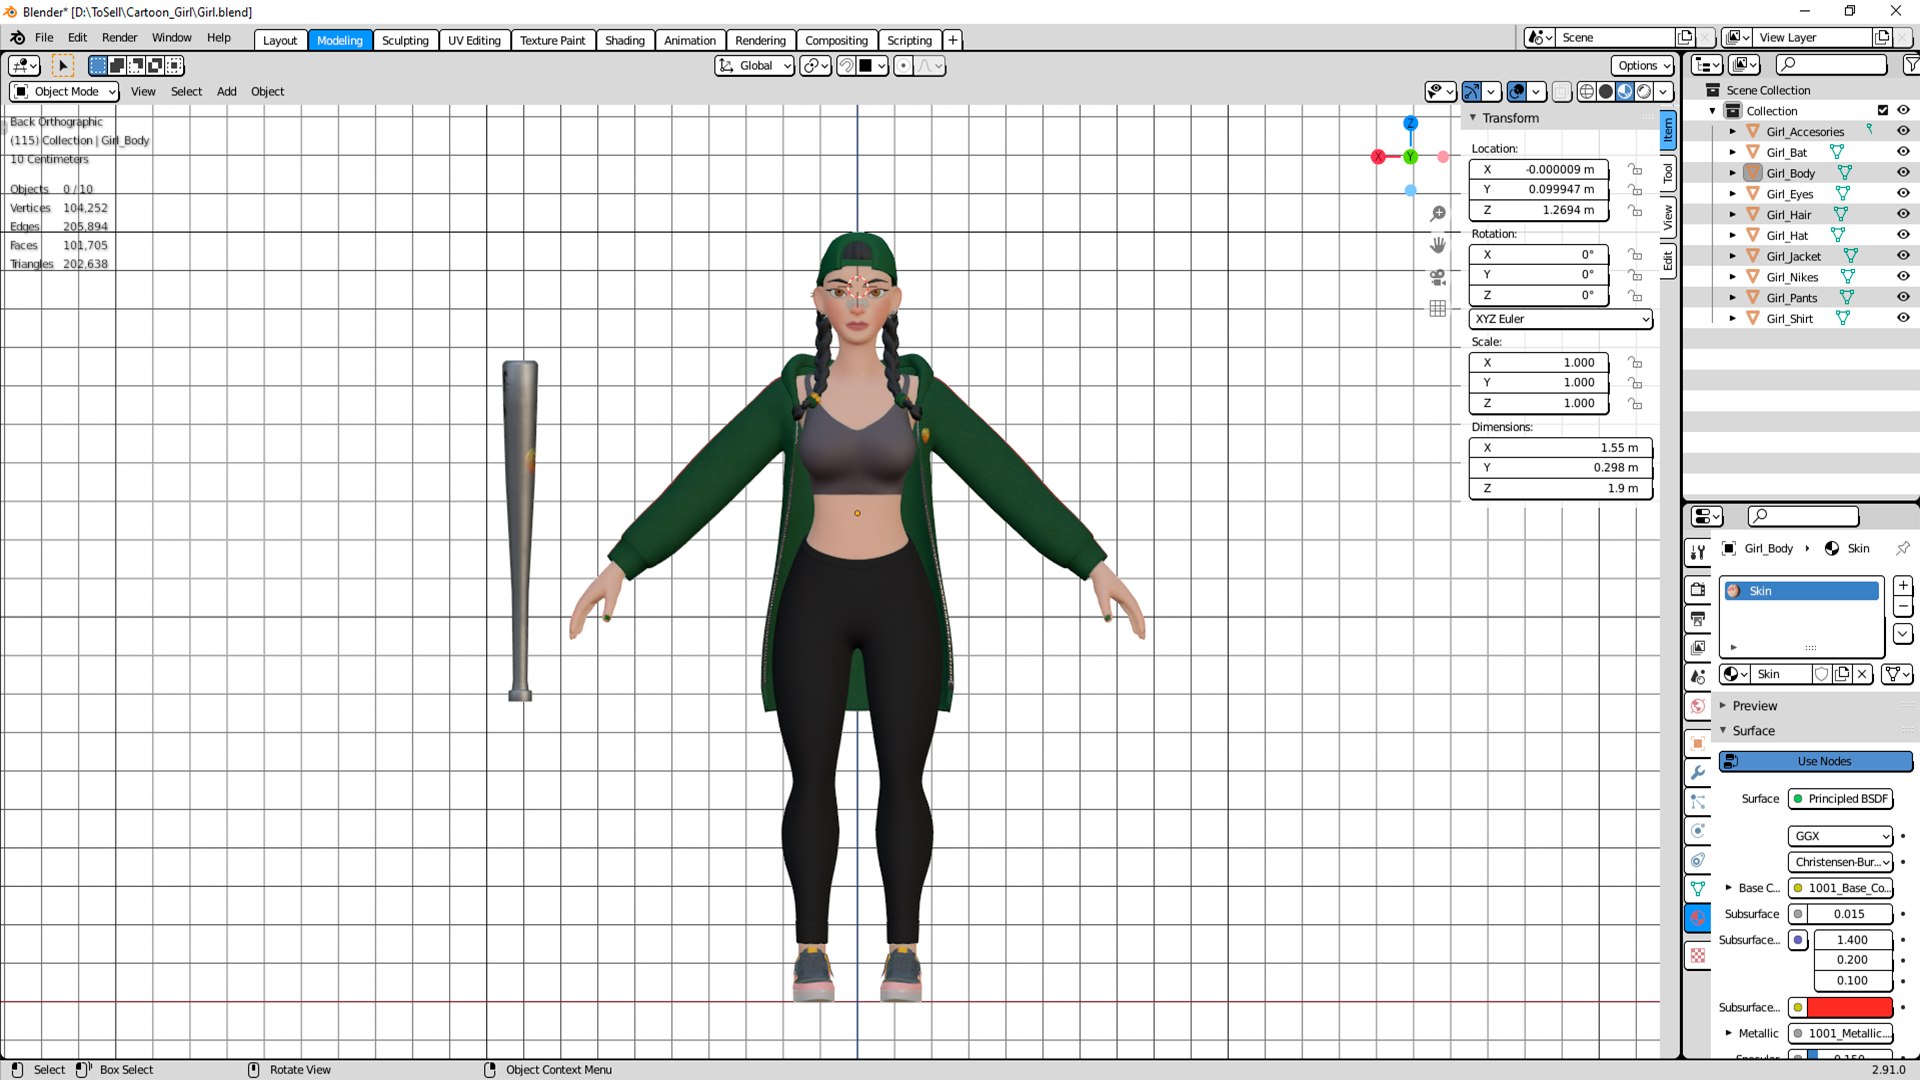
Task: Click the outliner filter funnel icon
Action: point(1910,65)
